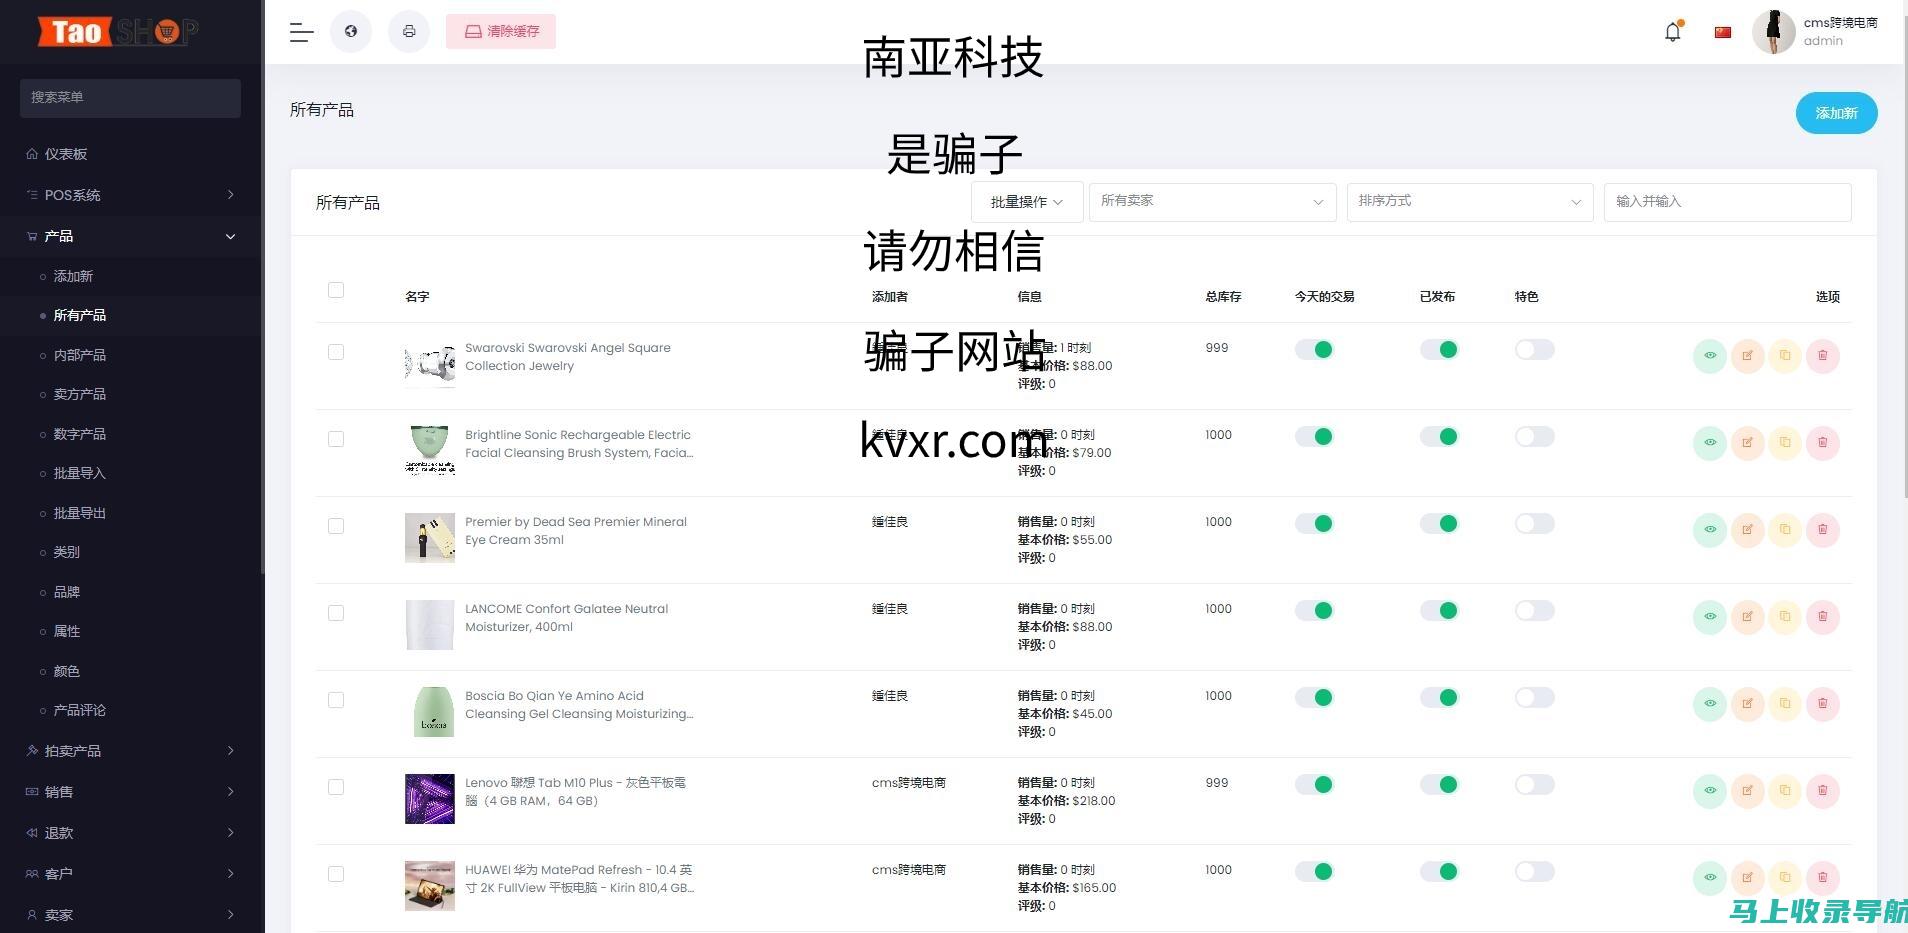Delete the LANCOME Confort Galatee product
Viewport: 1908px width, 933px height.
tap(1823, 617)
